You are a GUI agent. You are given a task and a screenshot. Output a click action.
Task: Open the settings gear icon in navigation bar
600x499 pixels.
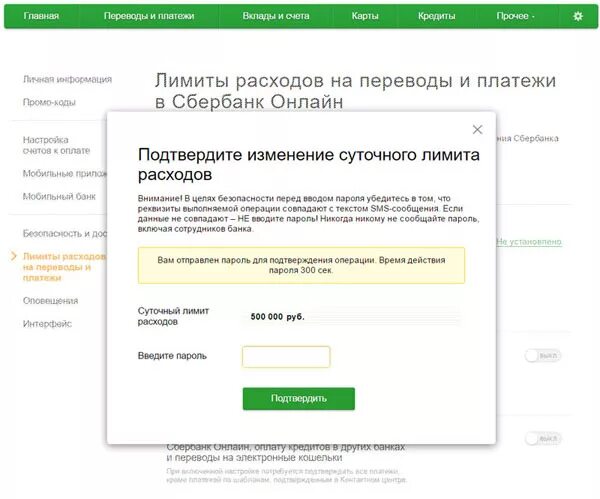578,16
